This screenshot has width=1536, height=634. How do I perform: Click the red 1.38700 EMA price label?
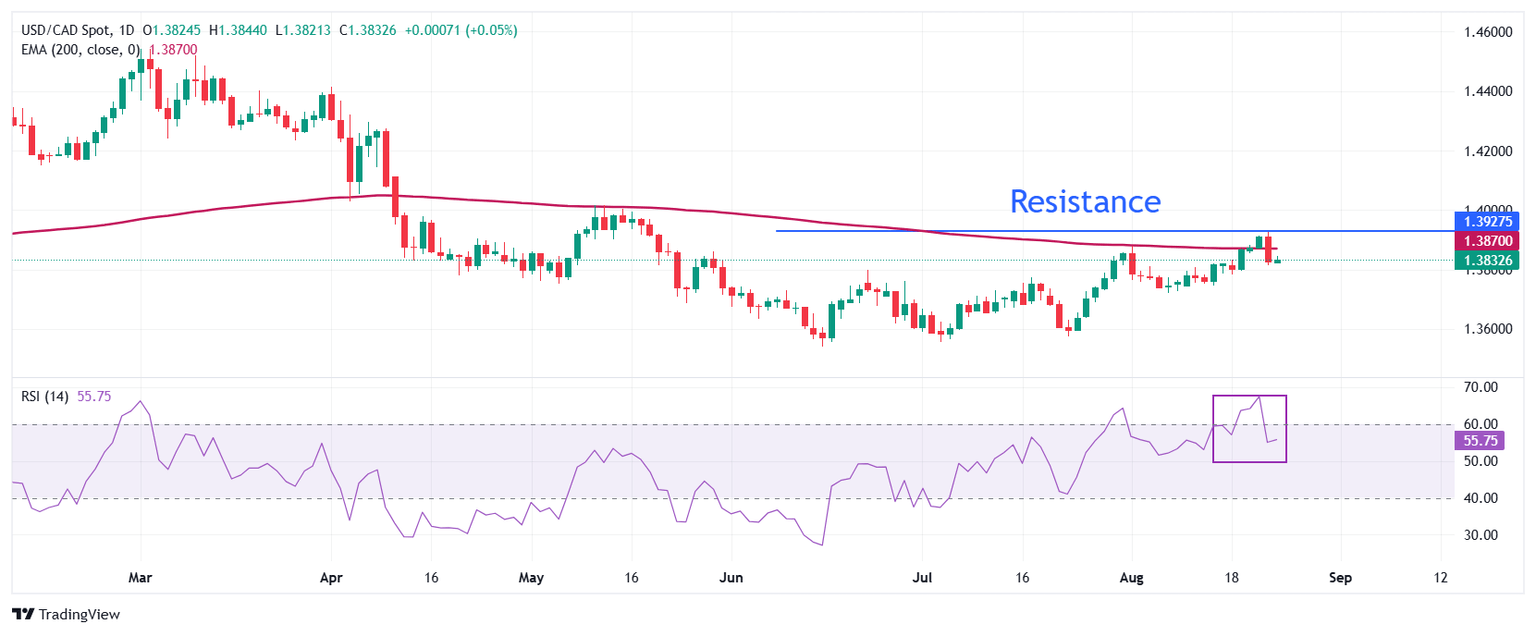pos(1486,241)
